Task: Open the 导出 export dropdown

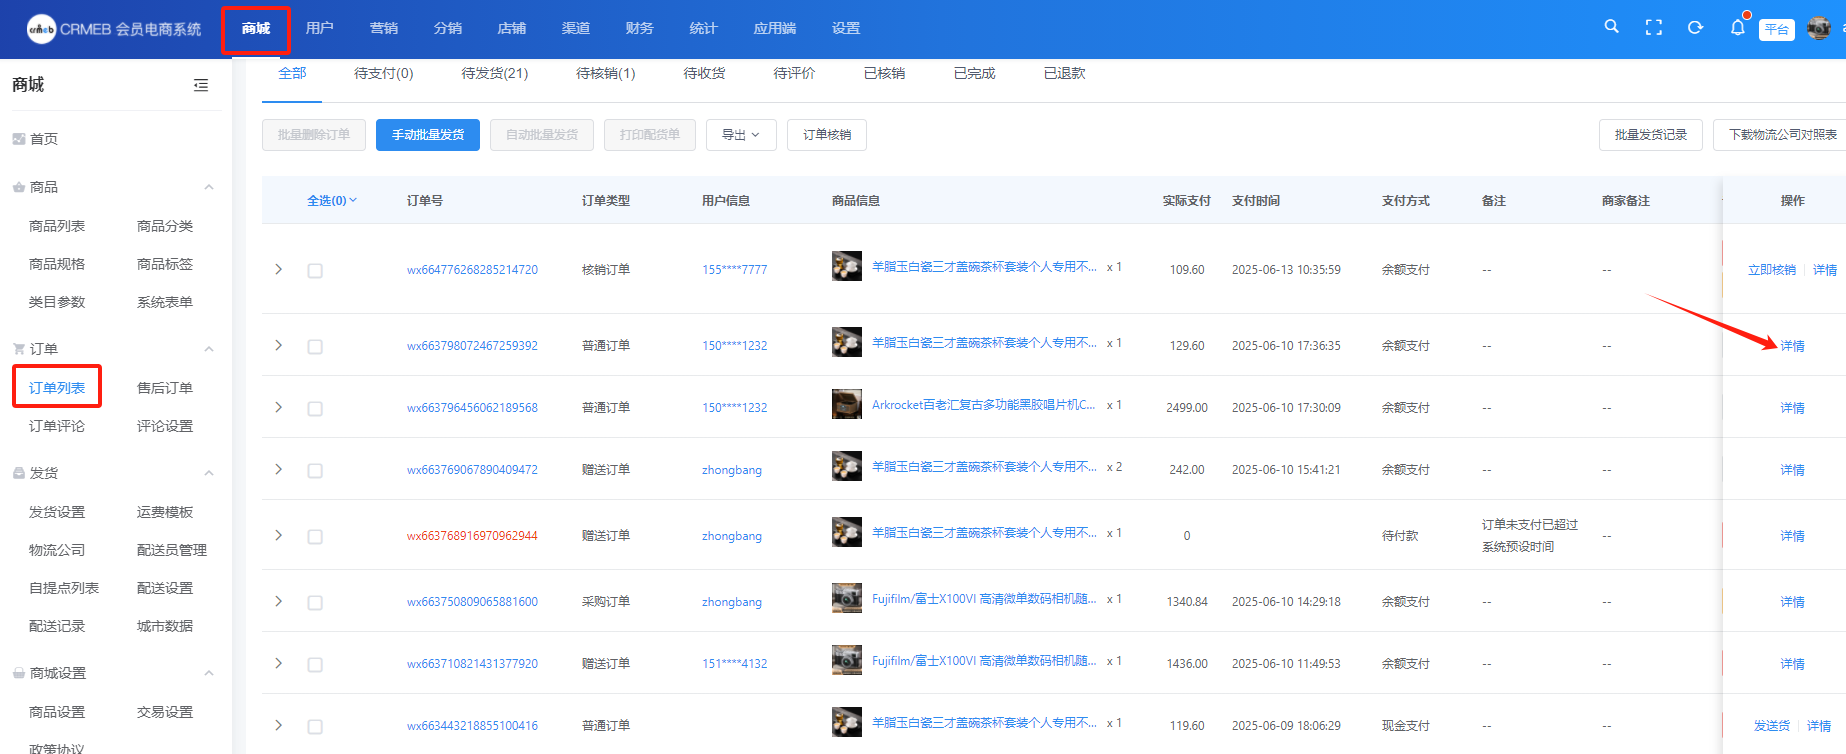Action: coord(740,135)
